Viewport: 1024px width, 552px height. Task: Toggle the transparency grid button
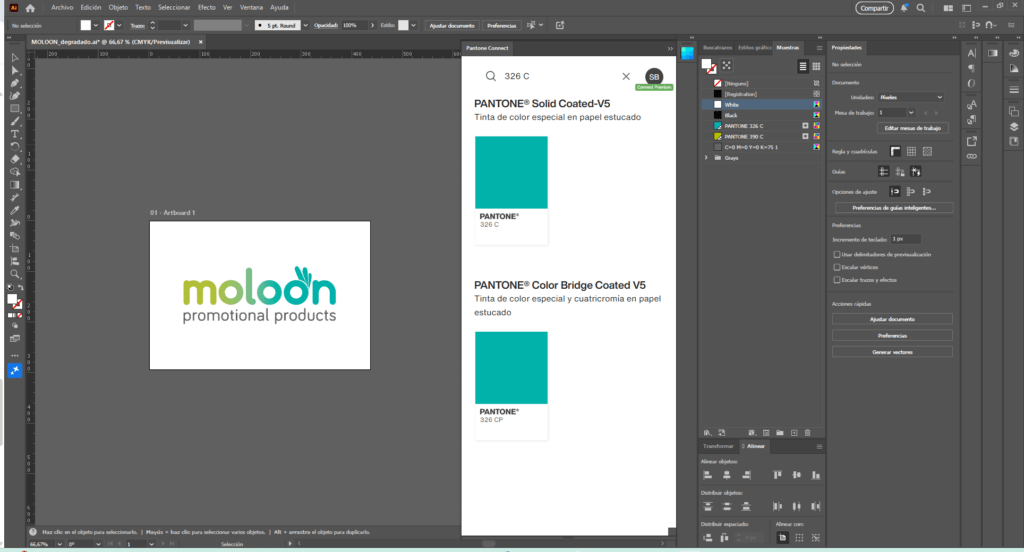[927, 152]
